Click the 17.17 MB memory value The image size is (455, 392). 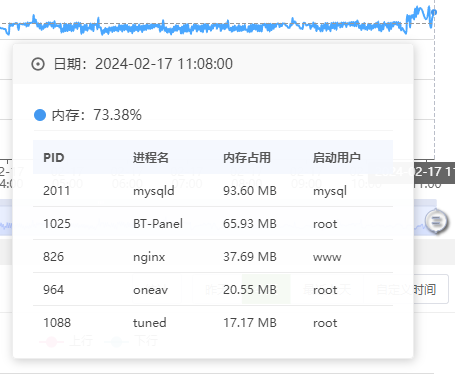click(250, 323)
